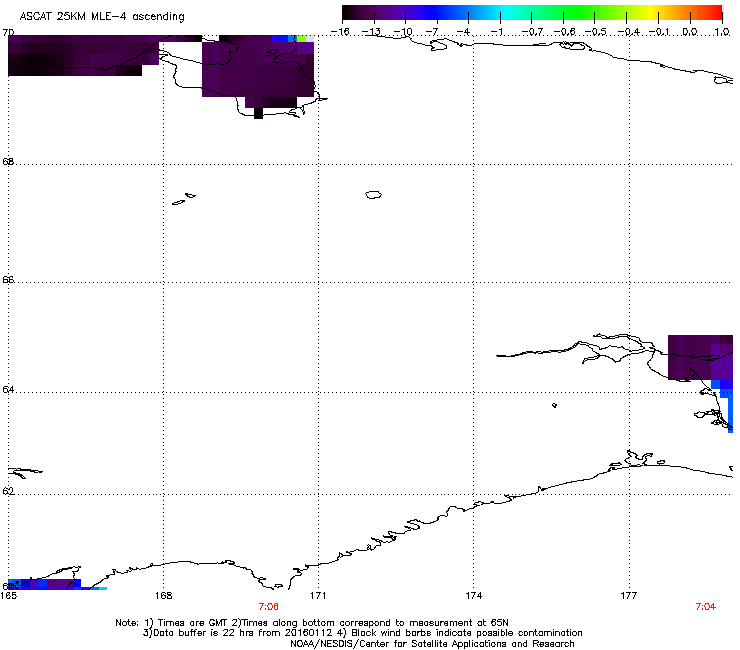The image size is (740, 650).
Task: Click the longitude label "165"
Action: coord(8,596)
